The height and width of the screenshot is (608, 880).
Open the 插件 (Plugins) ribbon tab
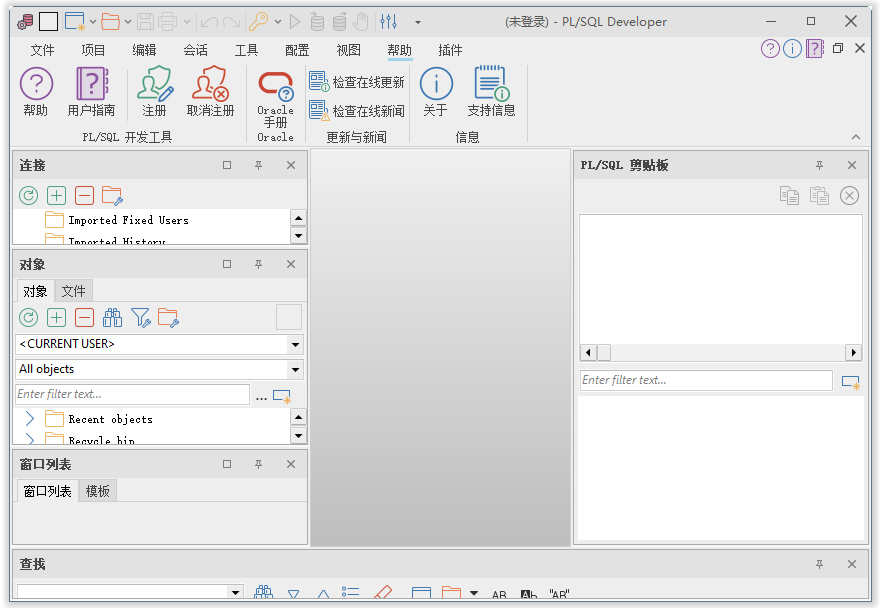coord(450,50)
